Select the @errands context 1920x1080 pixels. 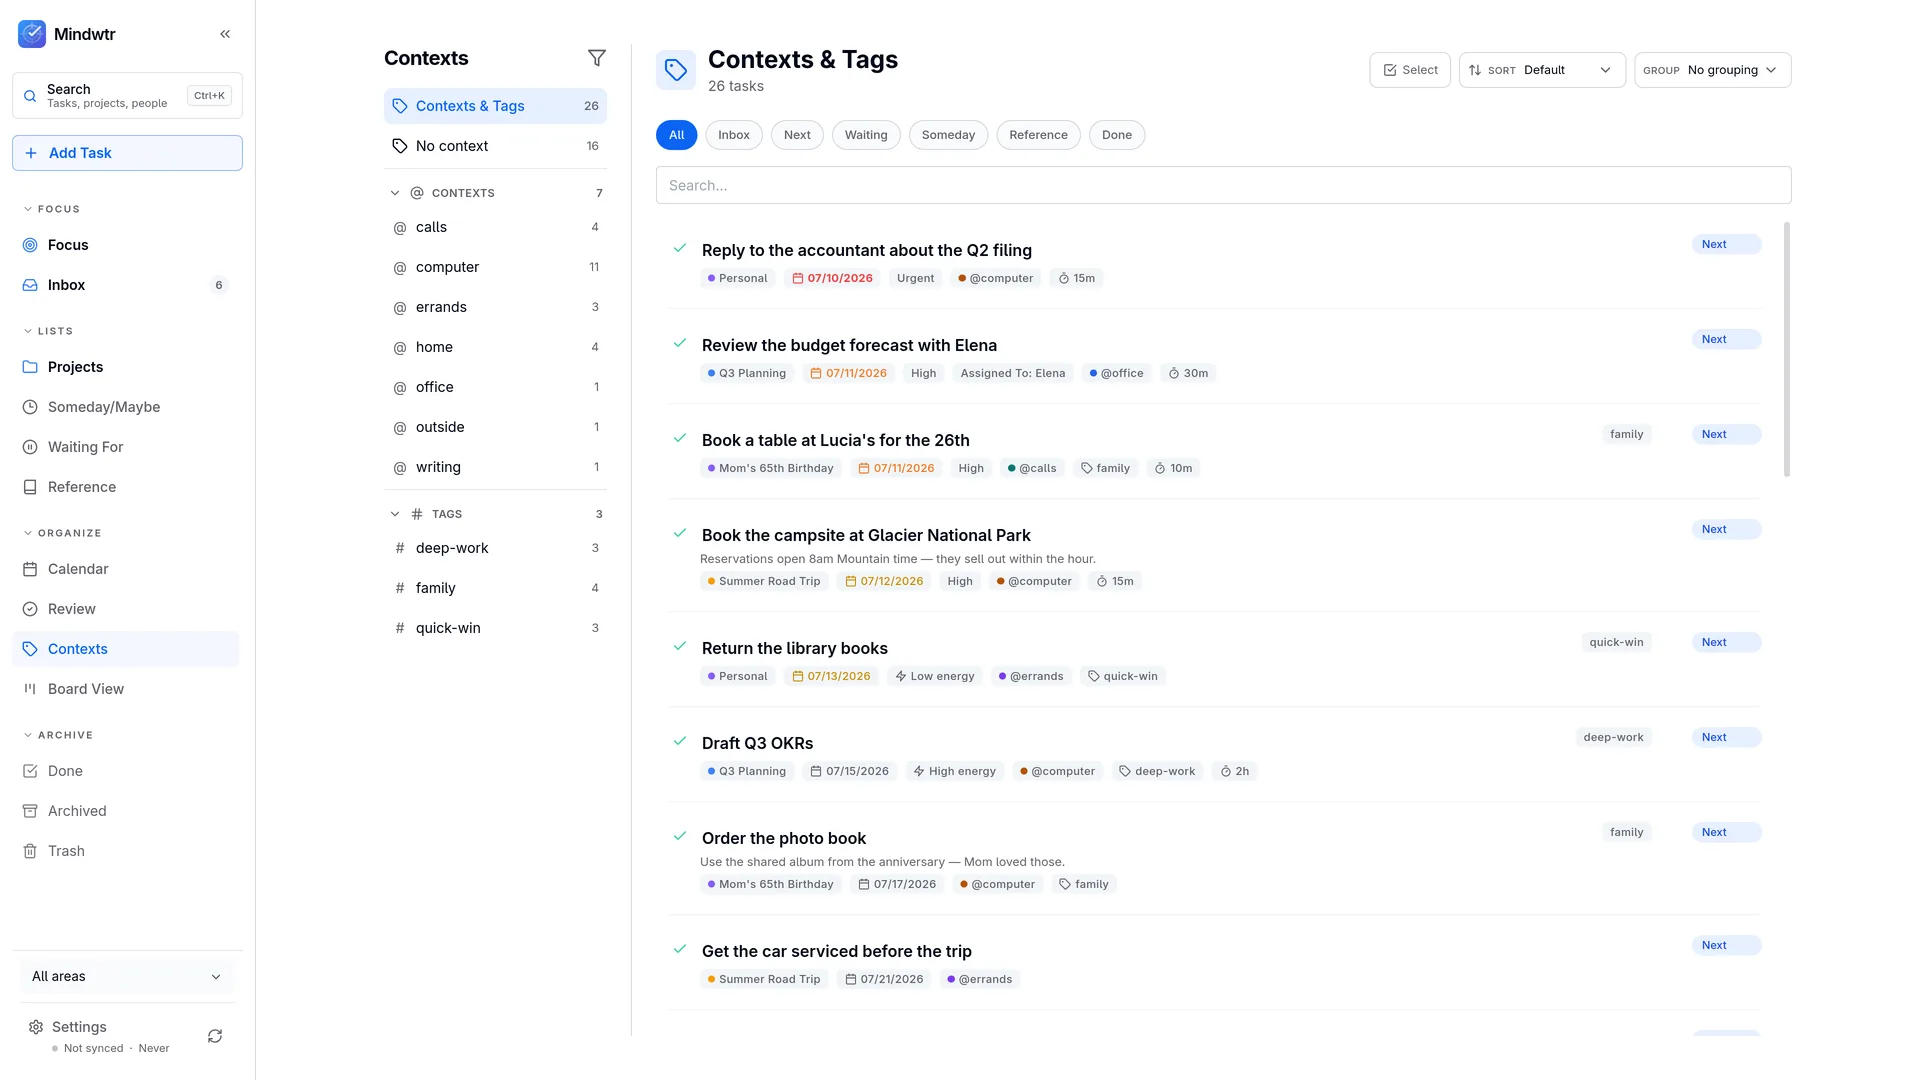point(495,307)
